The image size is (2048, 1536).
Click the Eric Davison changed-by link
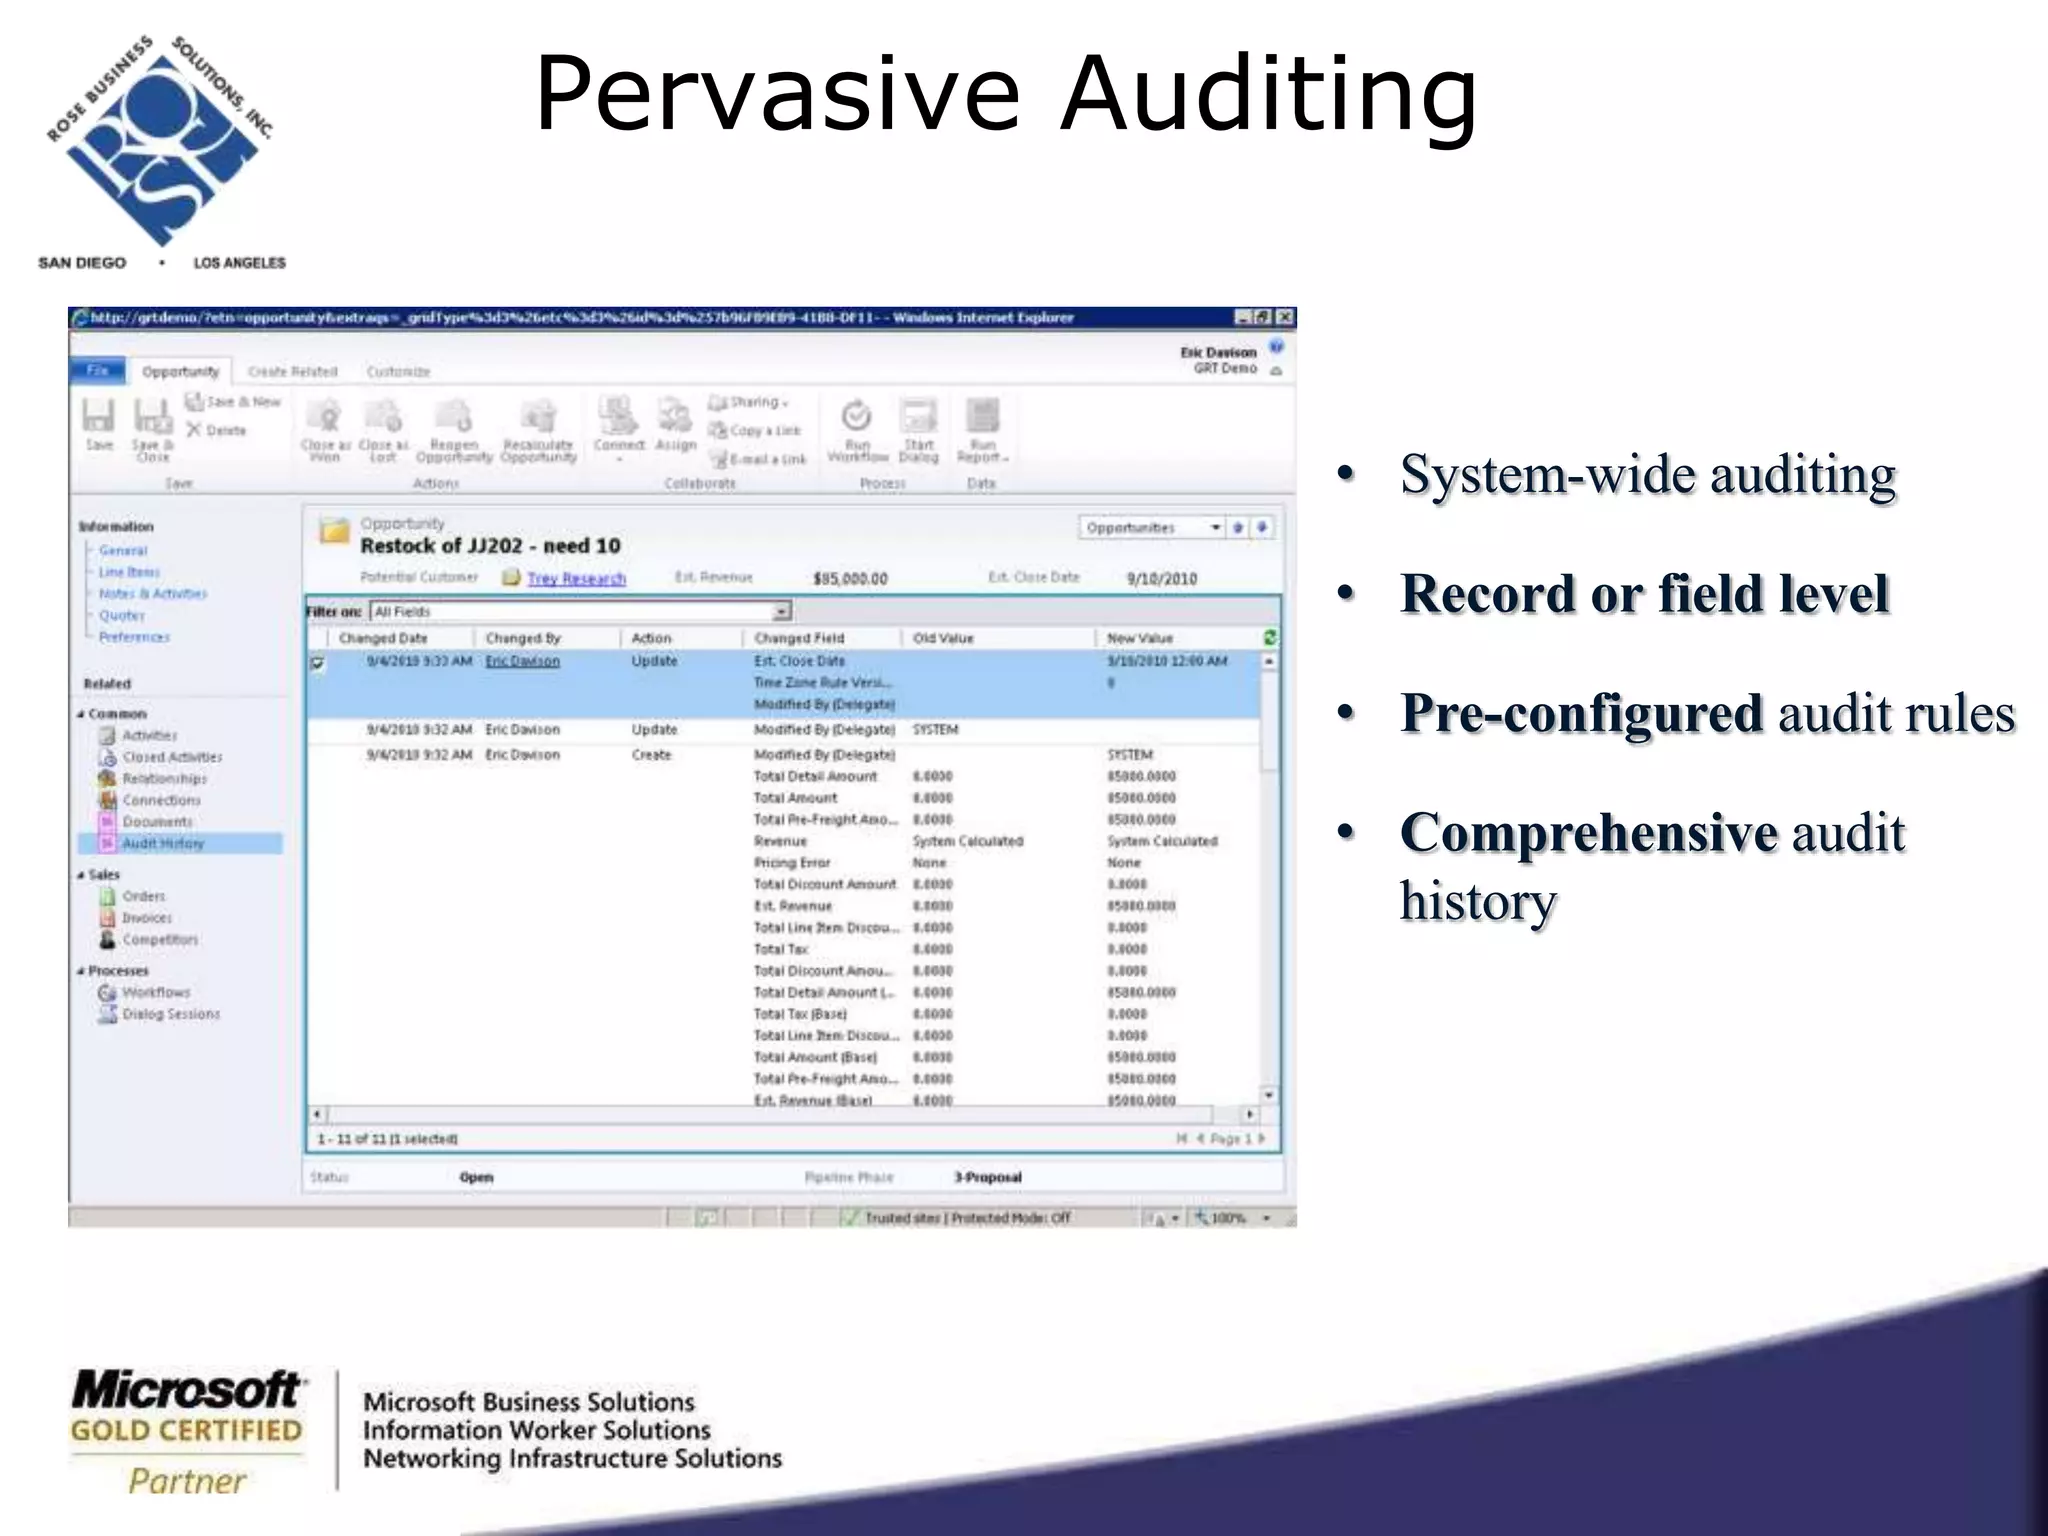522,661
